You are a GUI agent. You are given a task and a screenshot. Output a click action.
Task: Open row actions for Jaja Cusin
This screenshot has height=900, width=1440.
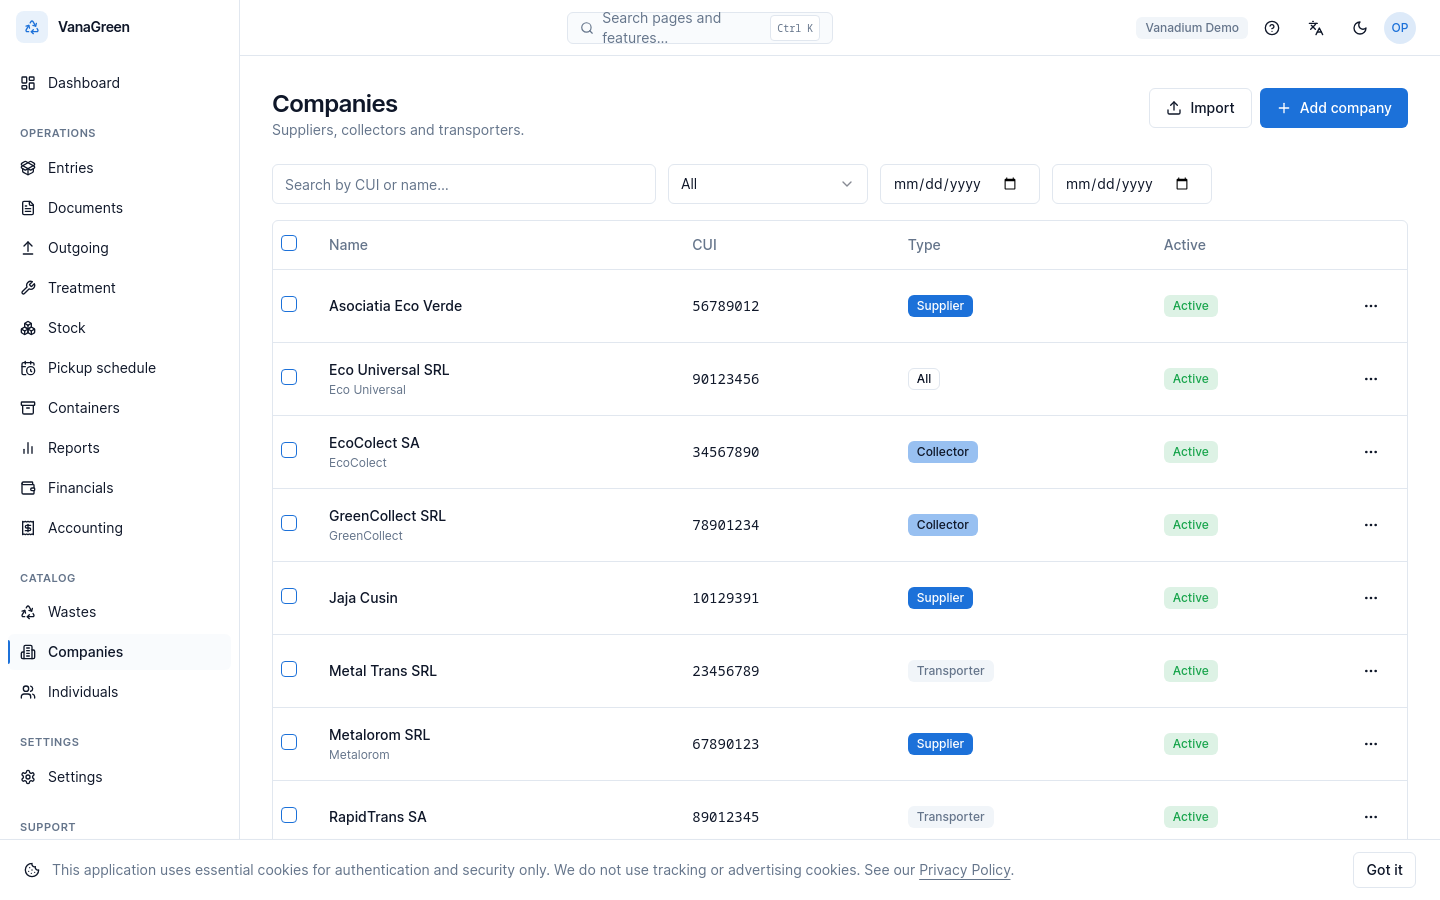pos(1371,598)
